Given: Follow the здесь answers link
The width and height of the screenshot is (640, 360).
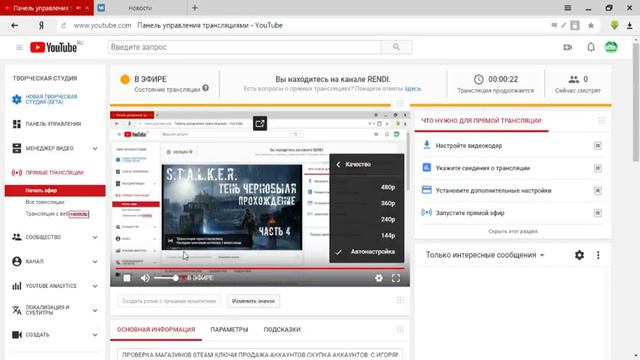Looking at the screenshot, I should pos(413,89).
